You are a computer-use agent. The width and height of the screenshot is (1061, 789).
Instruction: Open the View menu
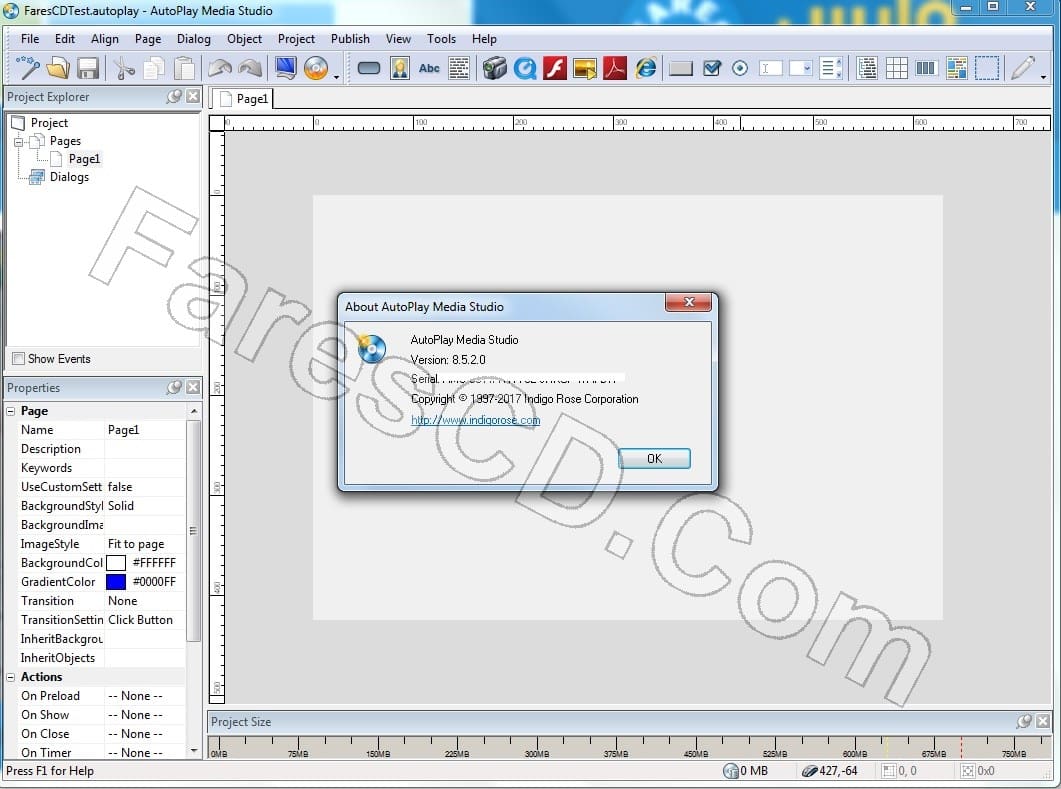pos(398,39)
